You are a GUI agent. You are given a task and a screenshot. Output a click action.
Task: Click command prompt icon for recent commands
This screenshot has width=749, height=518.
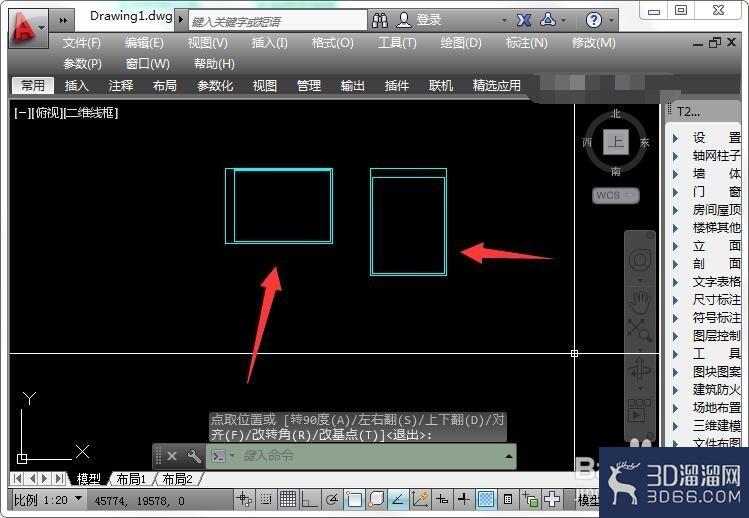point(218,456)
